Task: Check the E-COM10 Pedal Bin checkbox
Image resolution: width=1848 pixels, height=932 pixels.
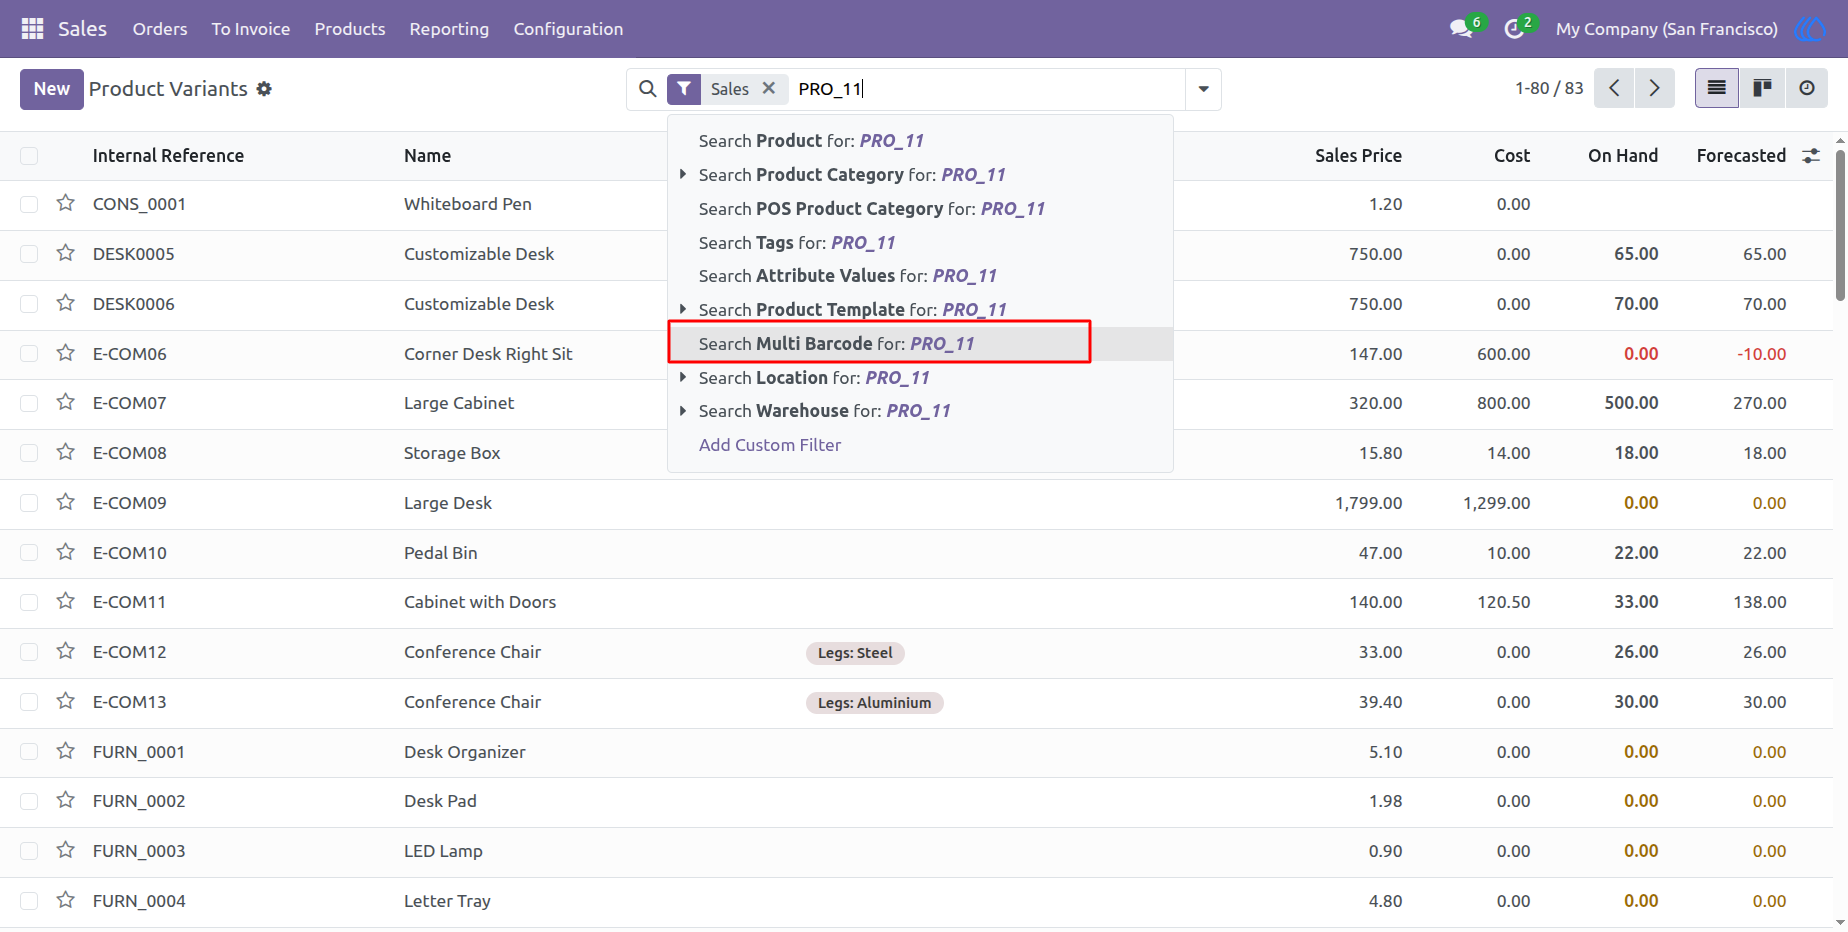Action: point(29,553)
